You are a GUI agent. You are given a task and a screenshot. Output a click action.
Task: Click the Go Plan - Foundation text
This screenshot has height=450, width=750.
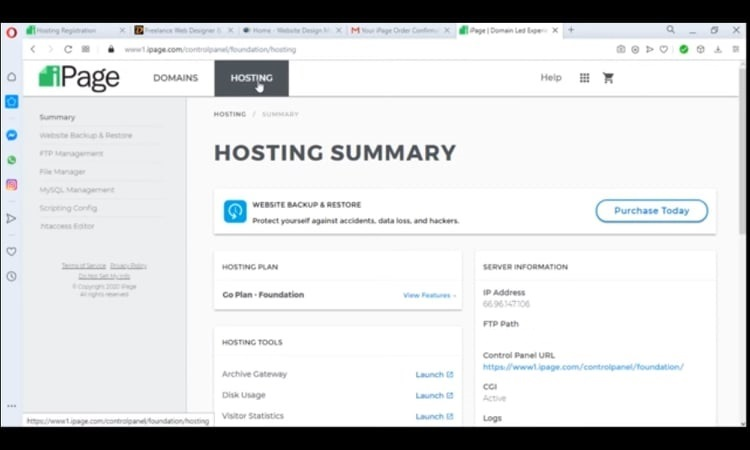[x=263, y=295]
